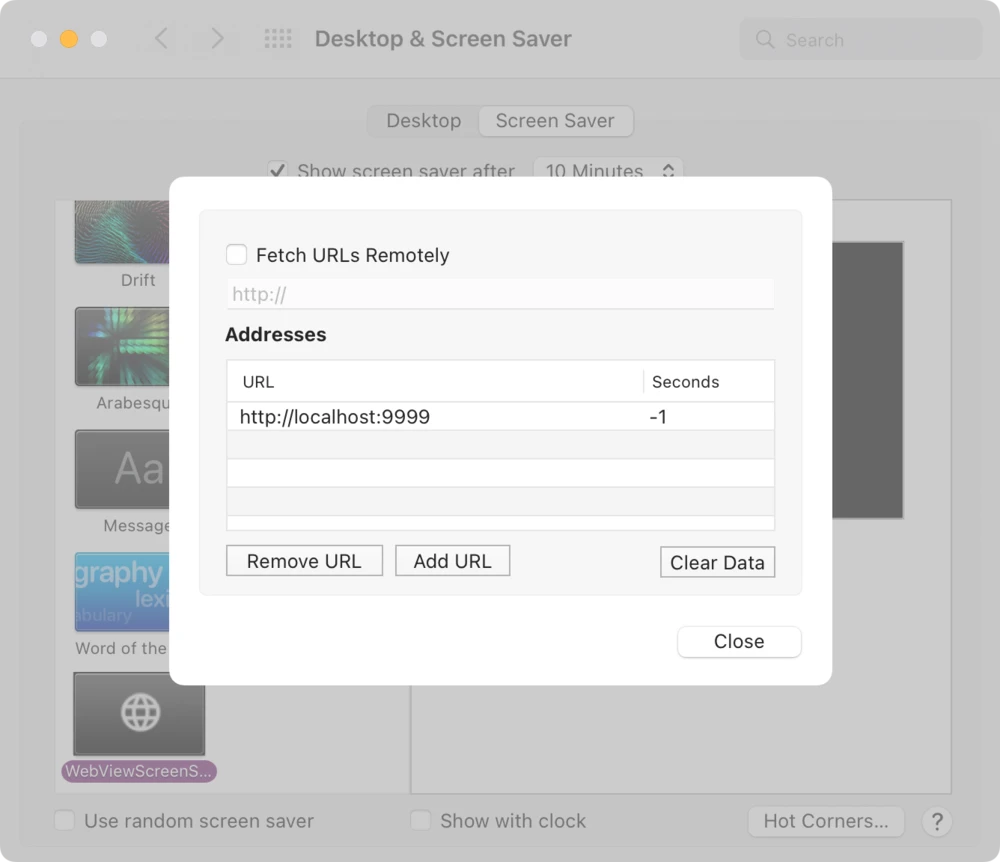Screen dimensions: 1000x862
Task: Select the Arabesque screen saver thumbnail
Action: tap(122, 347)
